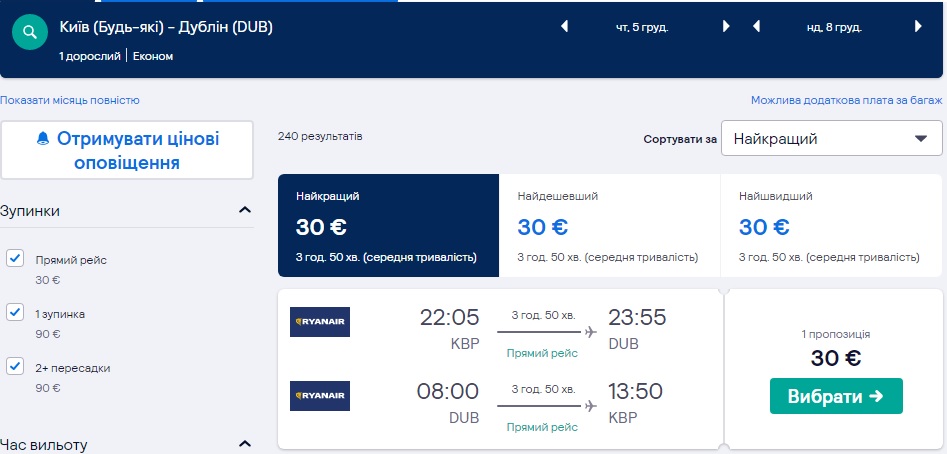947x454 pixels.
Task: Click the Ryanair logo on return flight
Action: (319, 395)
